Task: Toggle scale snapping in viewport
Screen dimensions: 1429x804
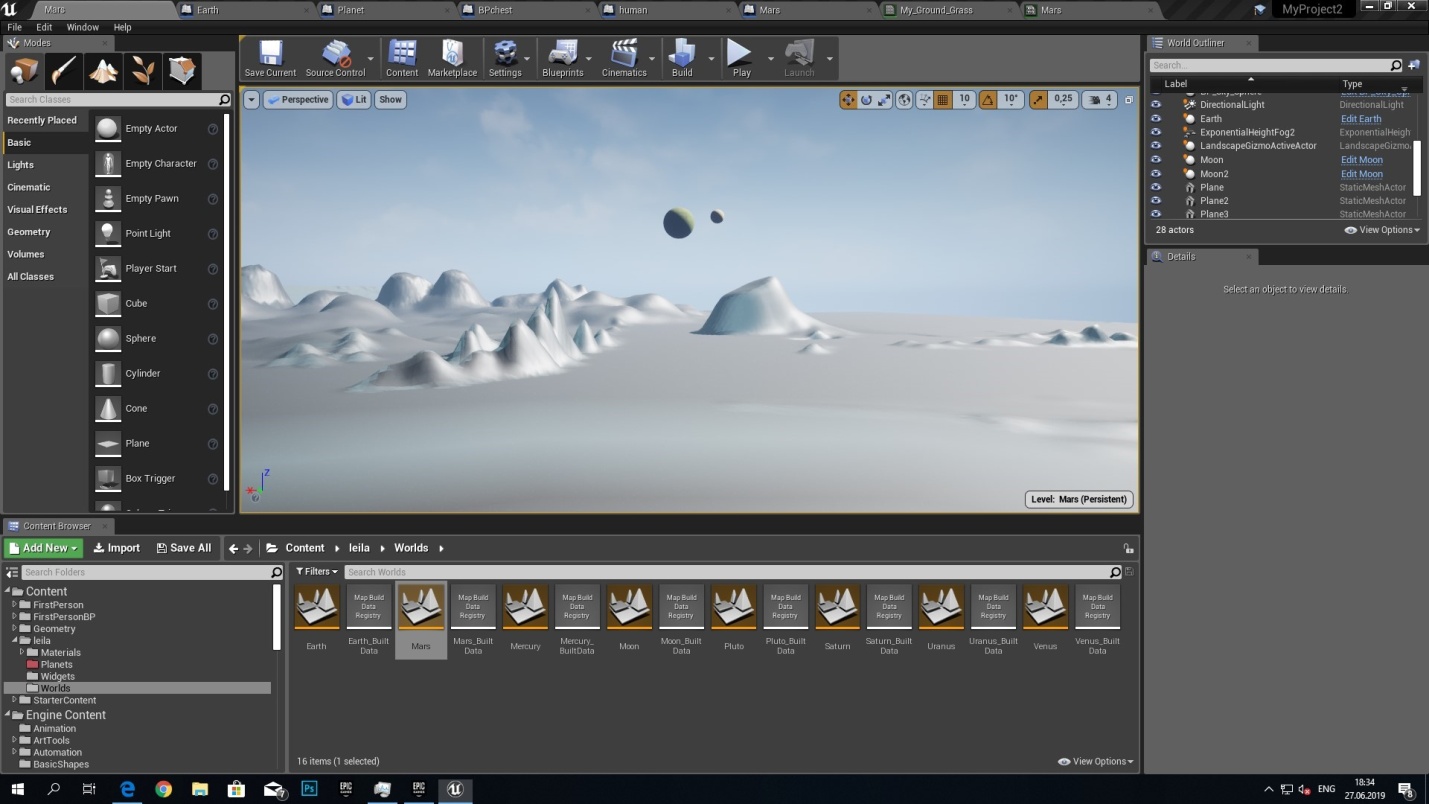Action: (x=1038, y=100)
